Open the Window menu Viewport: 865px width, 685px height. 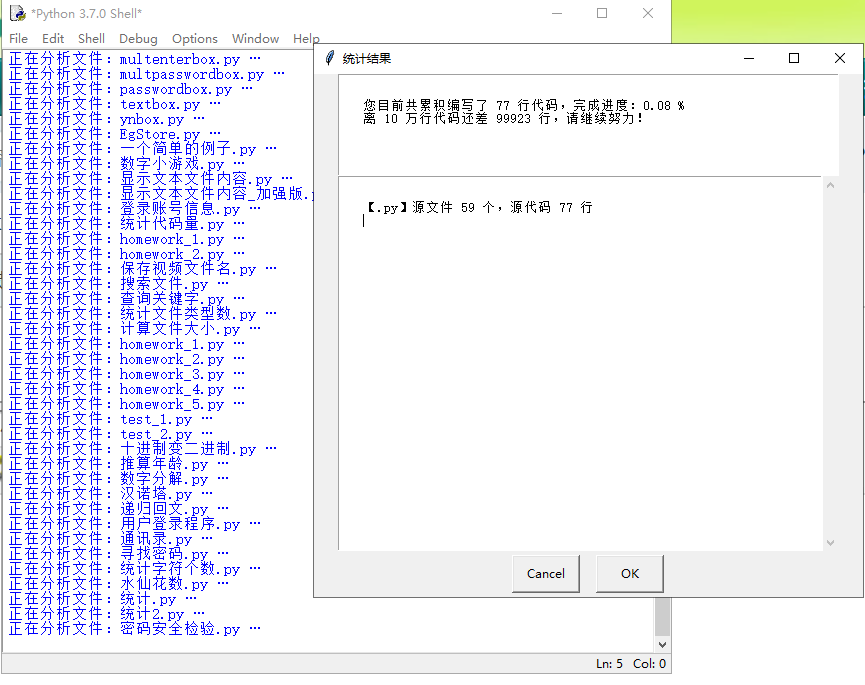(x=255, y=38)
